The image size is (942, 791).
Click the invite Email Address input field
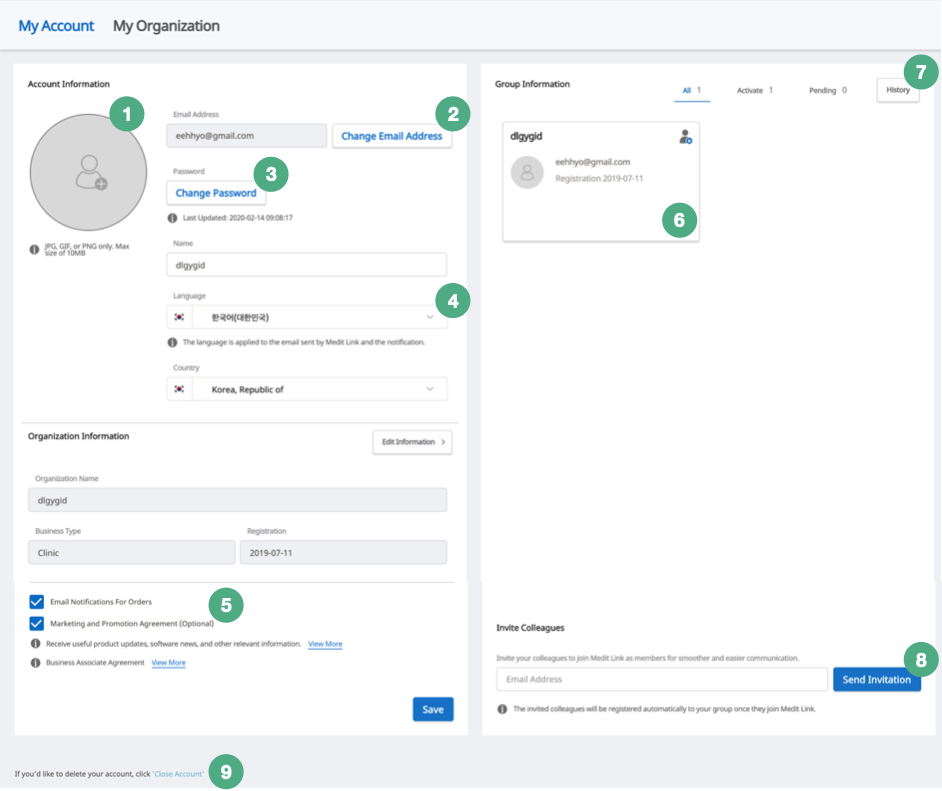[662, 679]
